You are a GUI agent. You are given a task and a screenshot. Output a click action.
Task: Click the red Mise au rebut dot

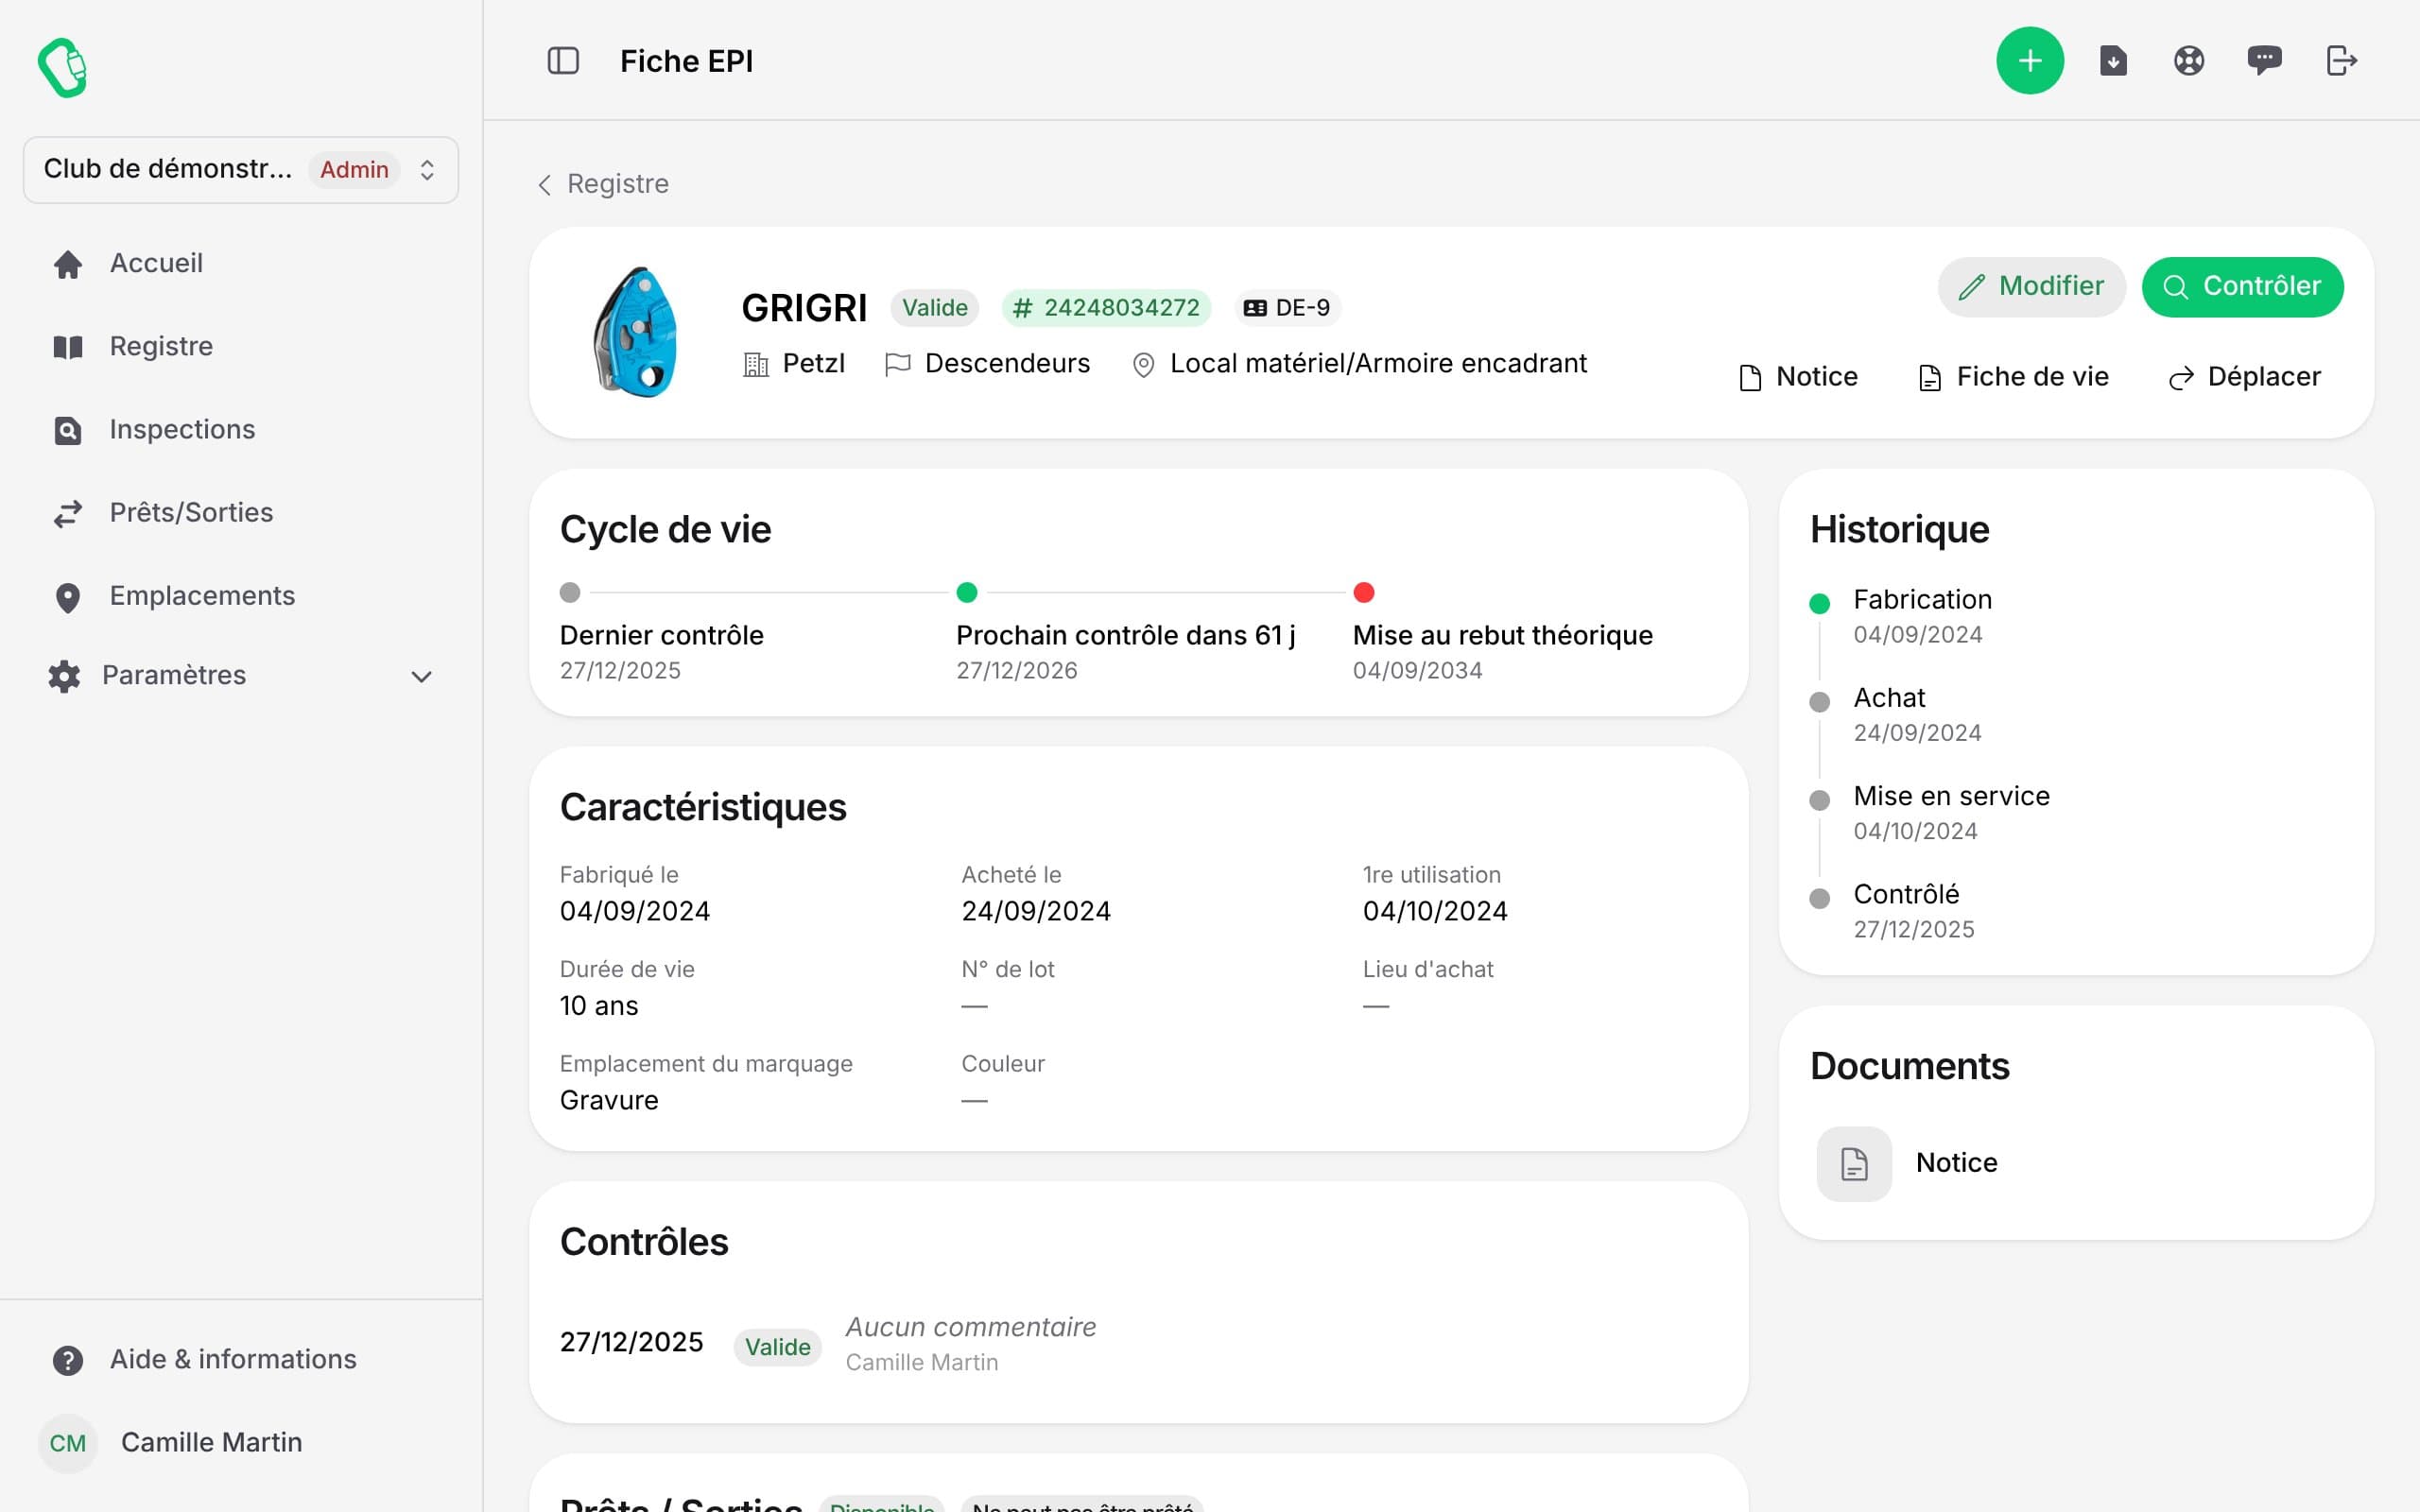(1364, 593)
